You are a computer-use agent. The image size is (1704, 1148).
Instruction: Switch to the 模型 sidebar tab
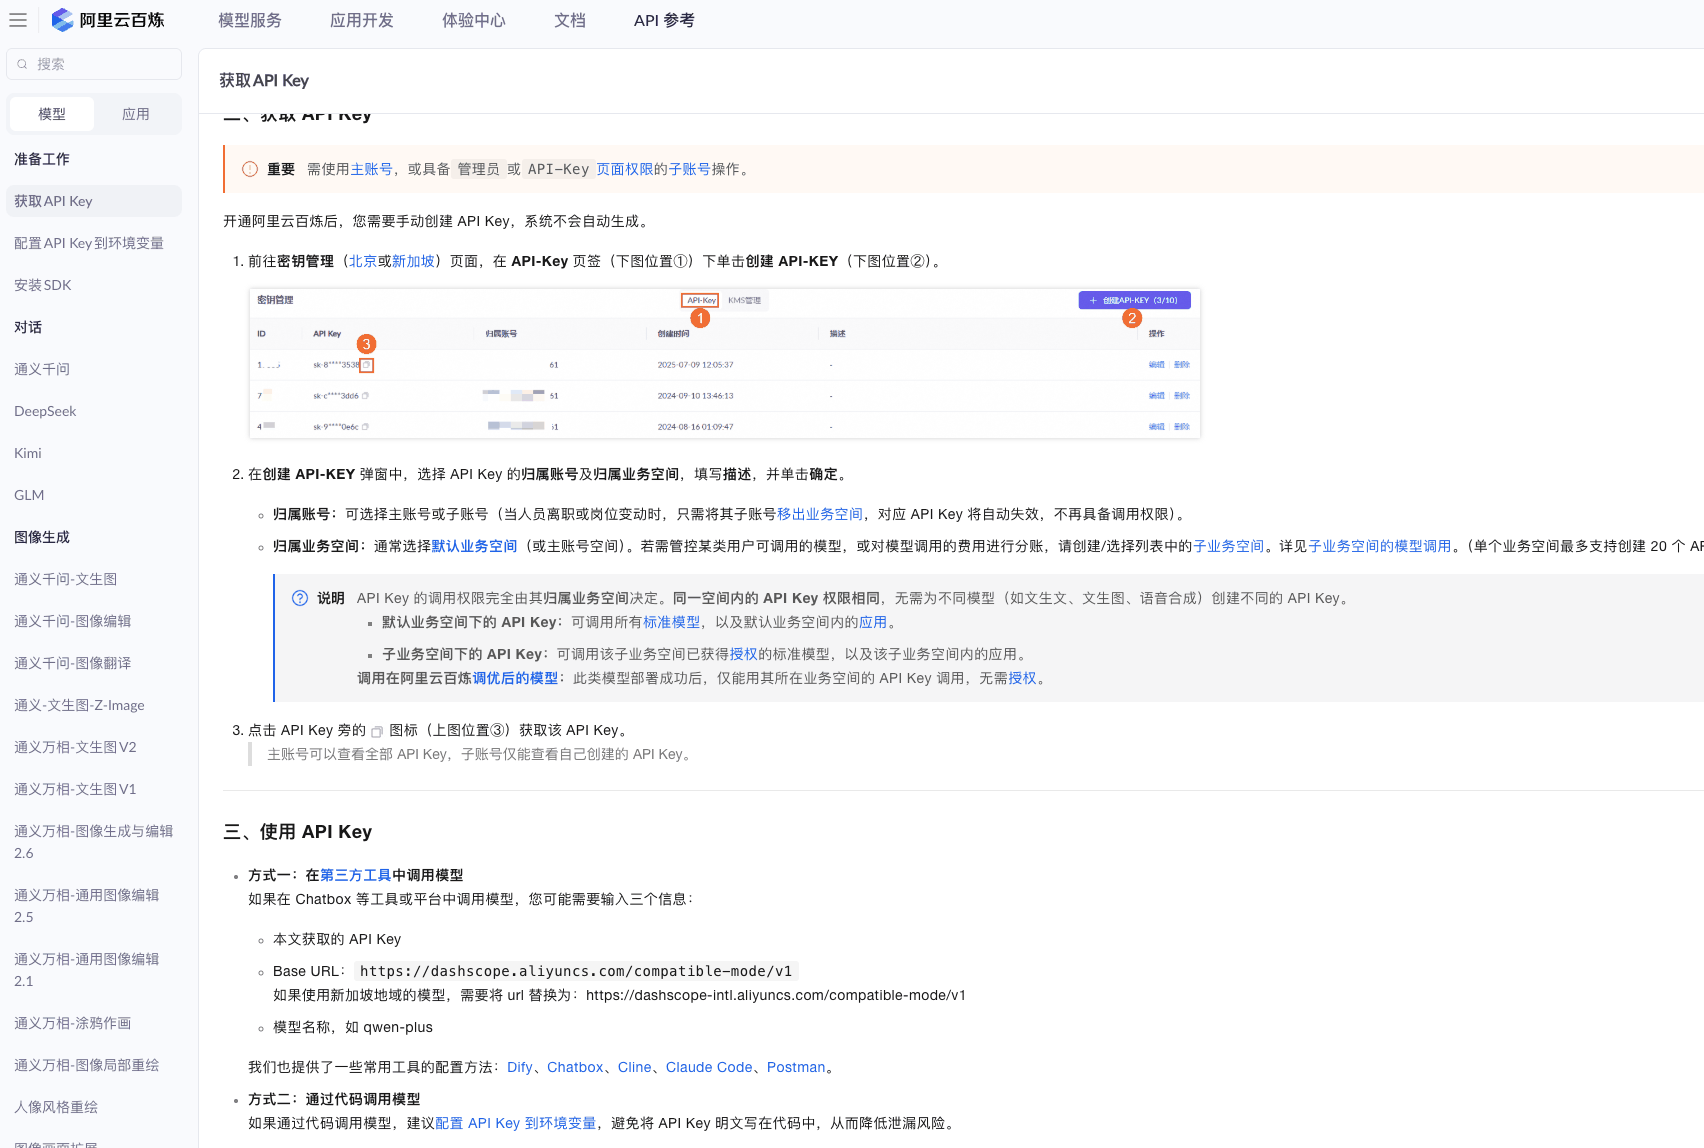[x=52, y=114]
